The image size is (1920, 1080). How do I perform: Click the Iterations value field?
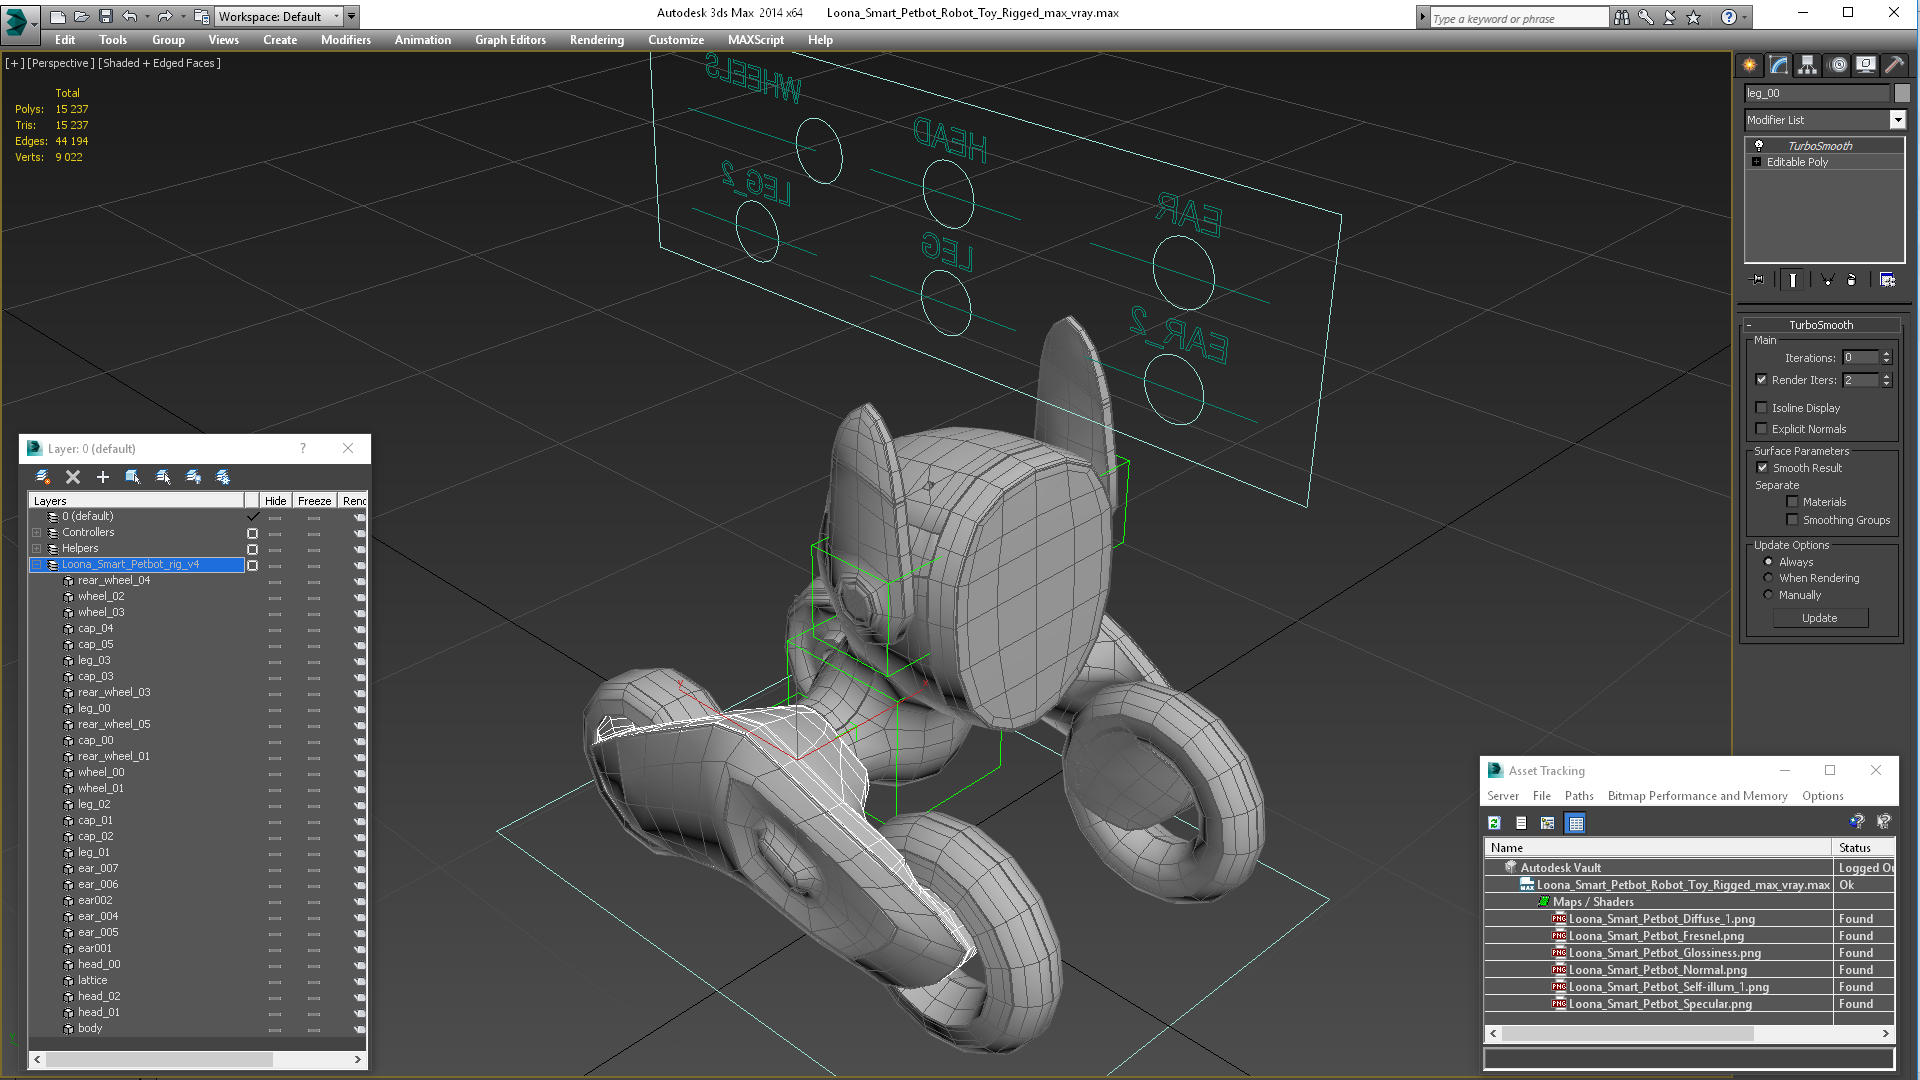click(1860, 358)
